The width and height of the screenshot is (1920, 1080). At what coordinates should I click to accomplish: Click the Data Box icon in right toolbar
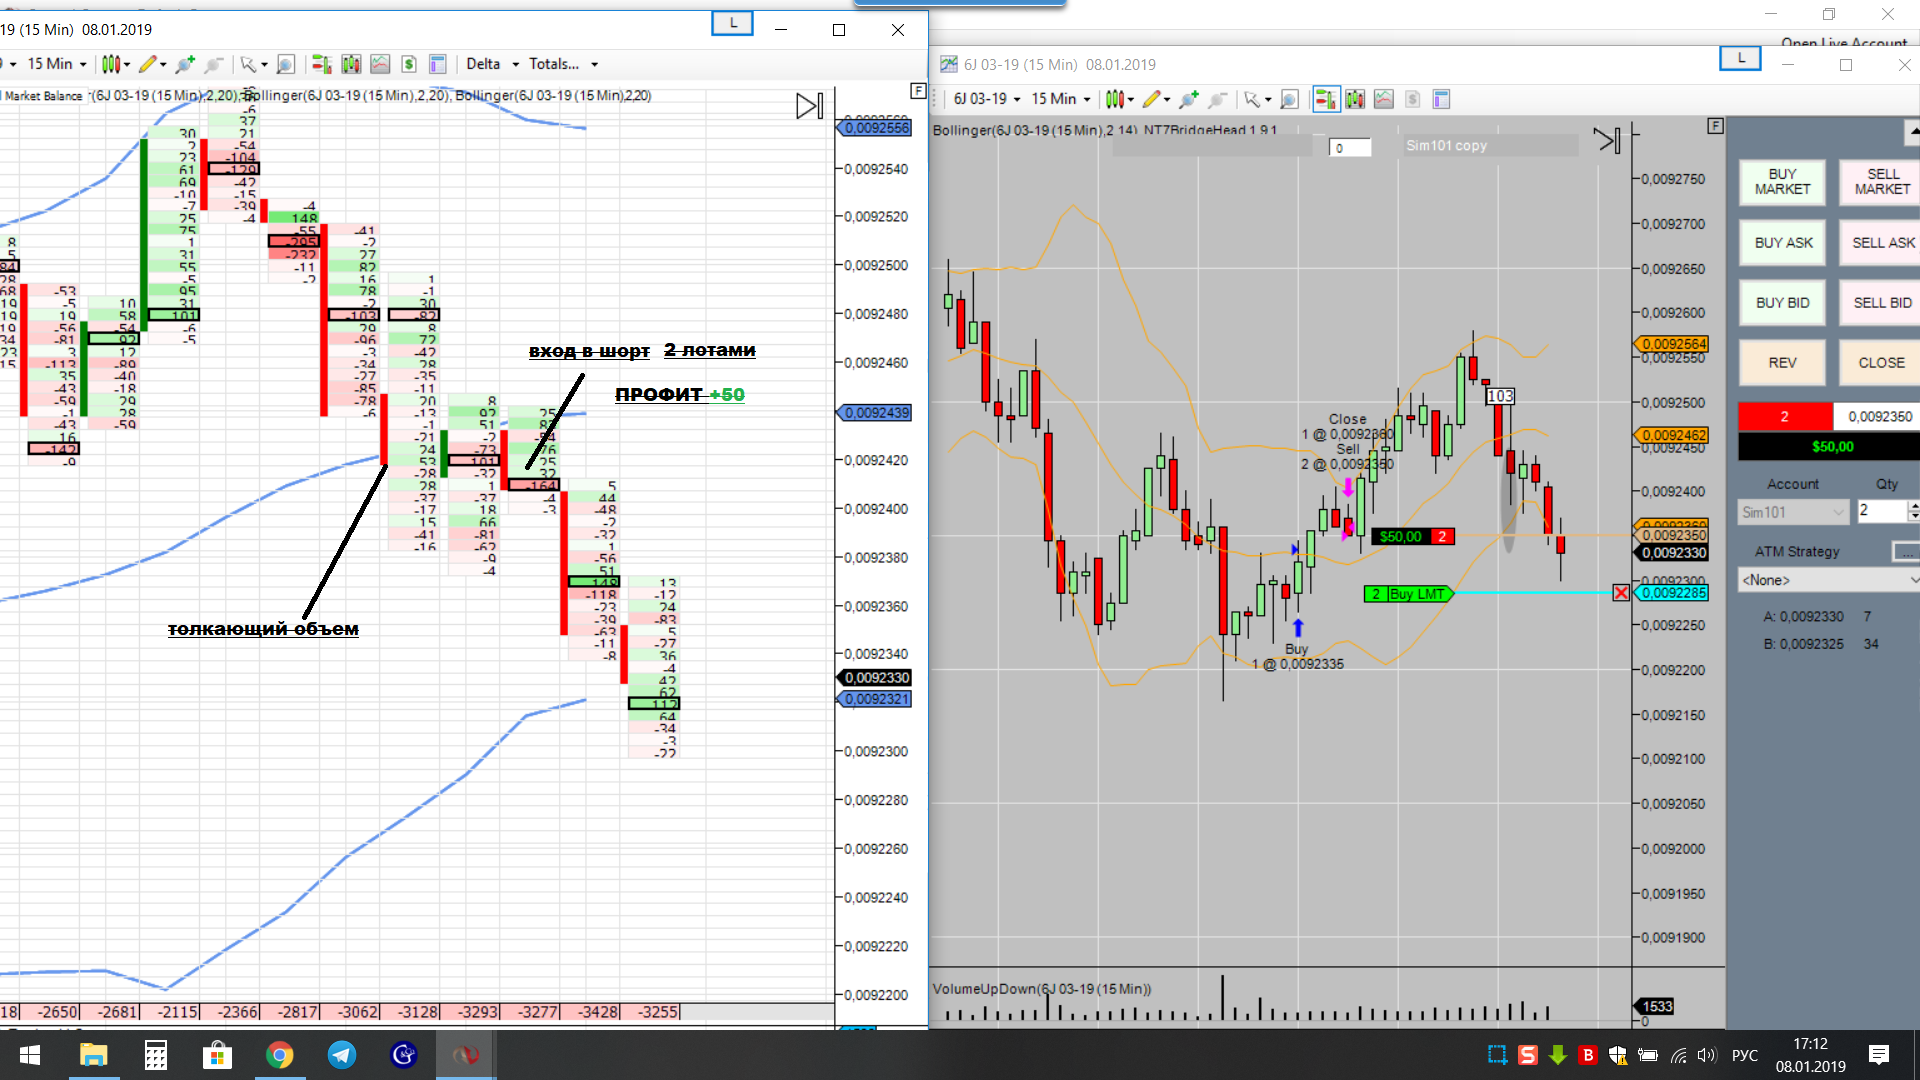tap(1441, 99)
